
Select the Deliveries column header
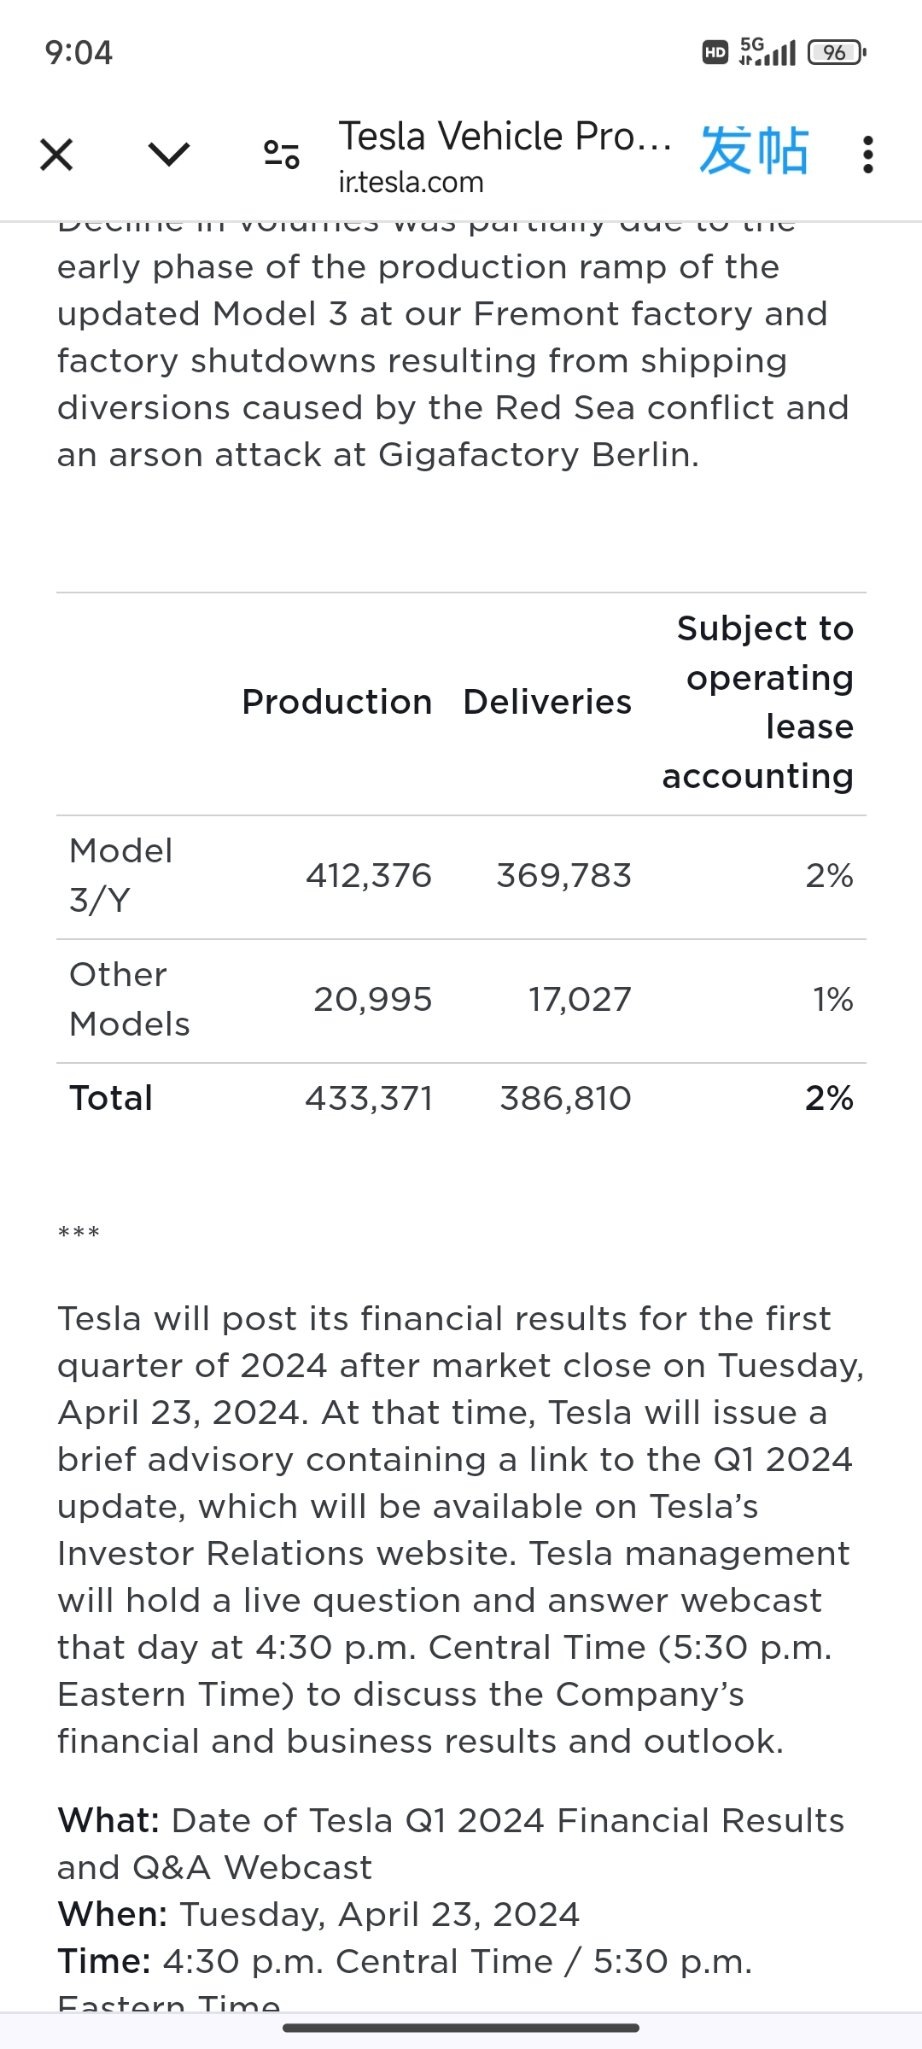click(x=547, y=702)
